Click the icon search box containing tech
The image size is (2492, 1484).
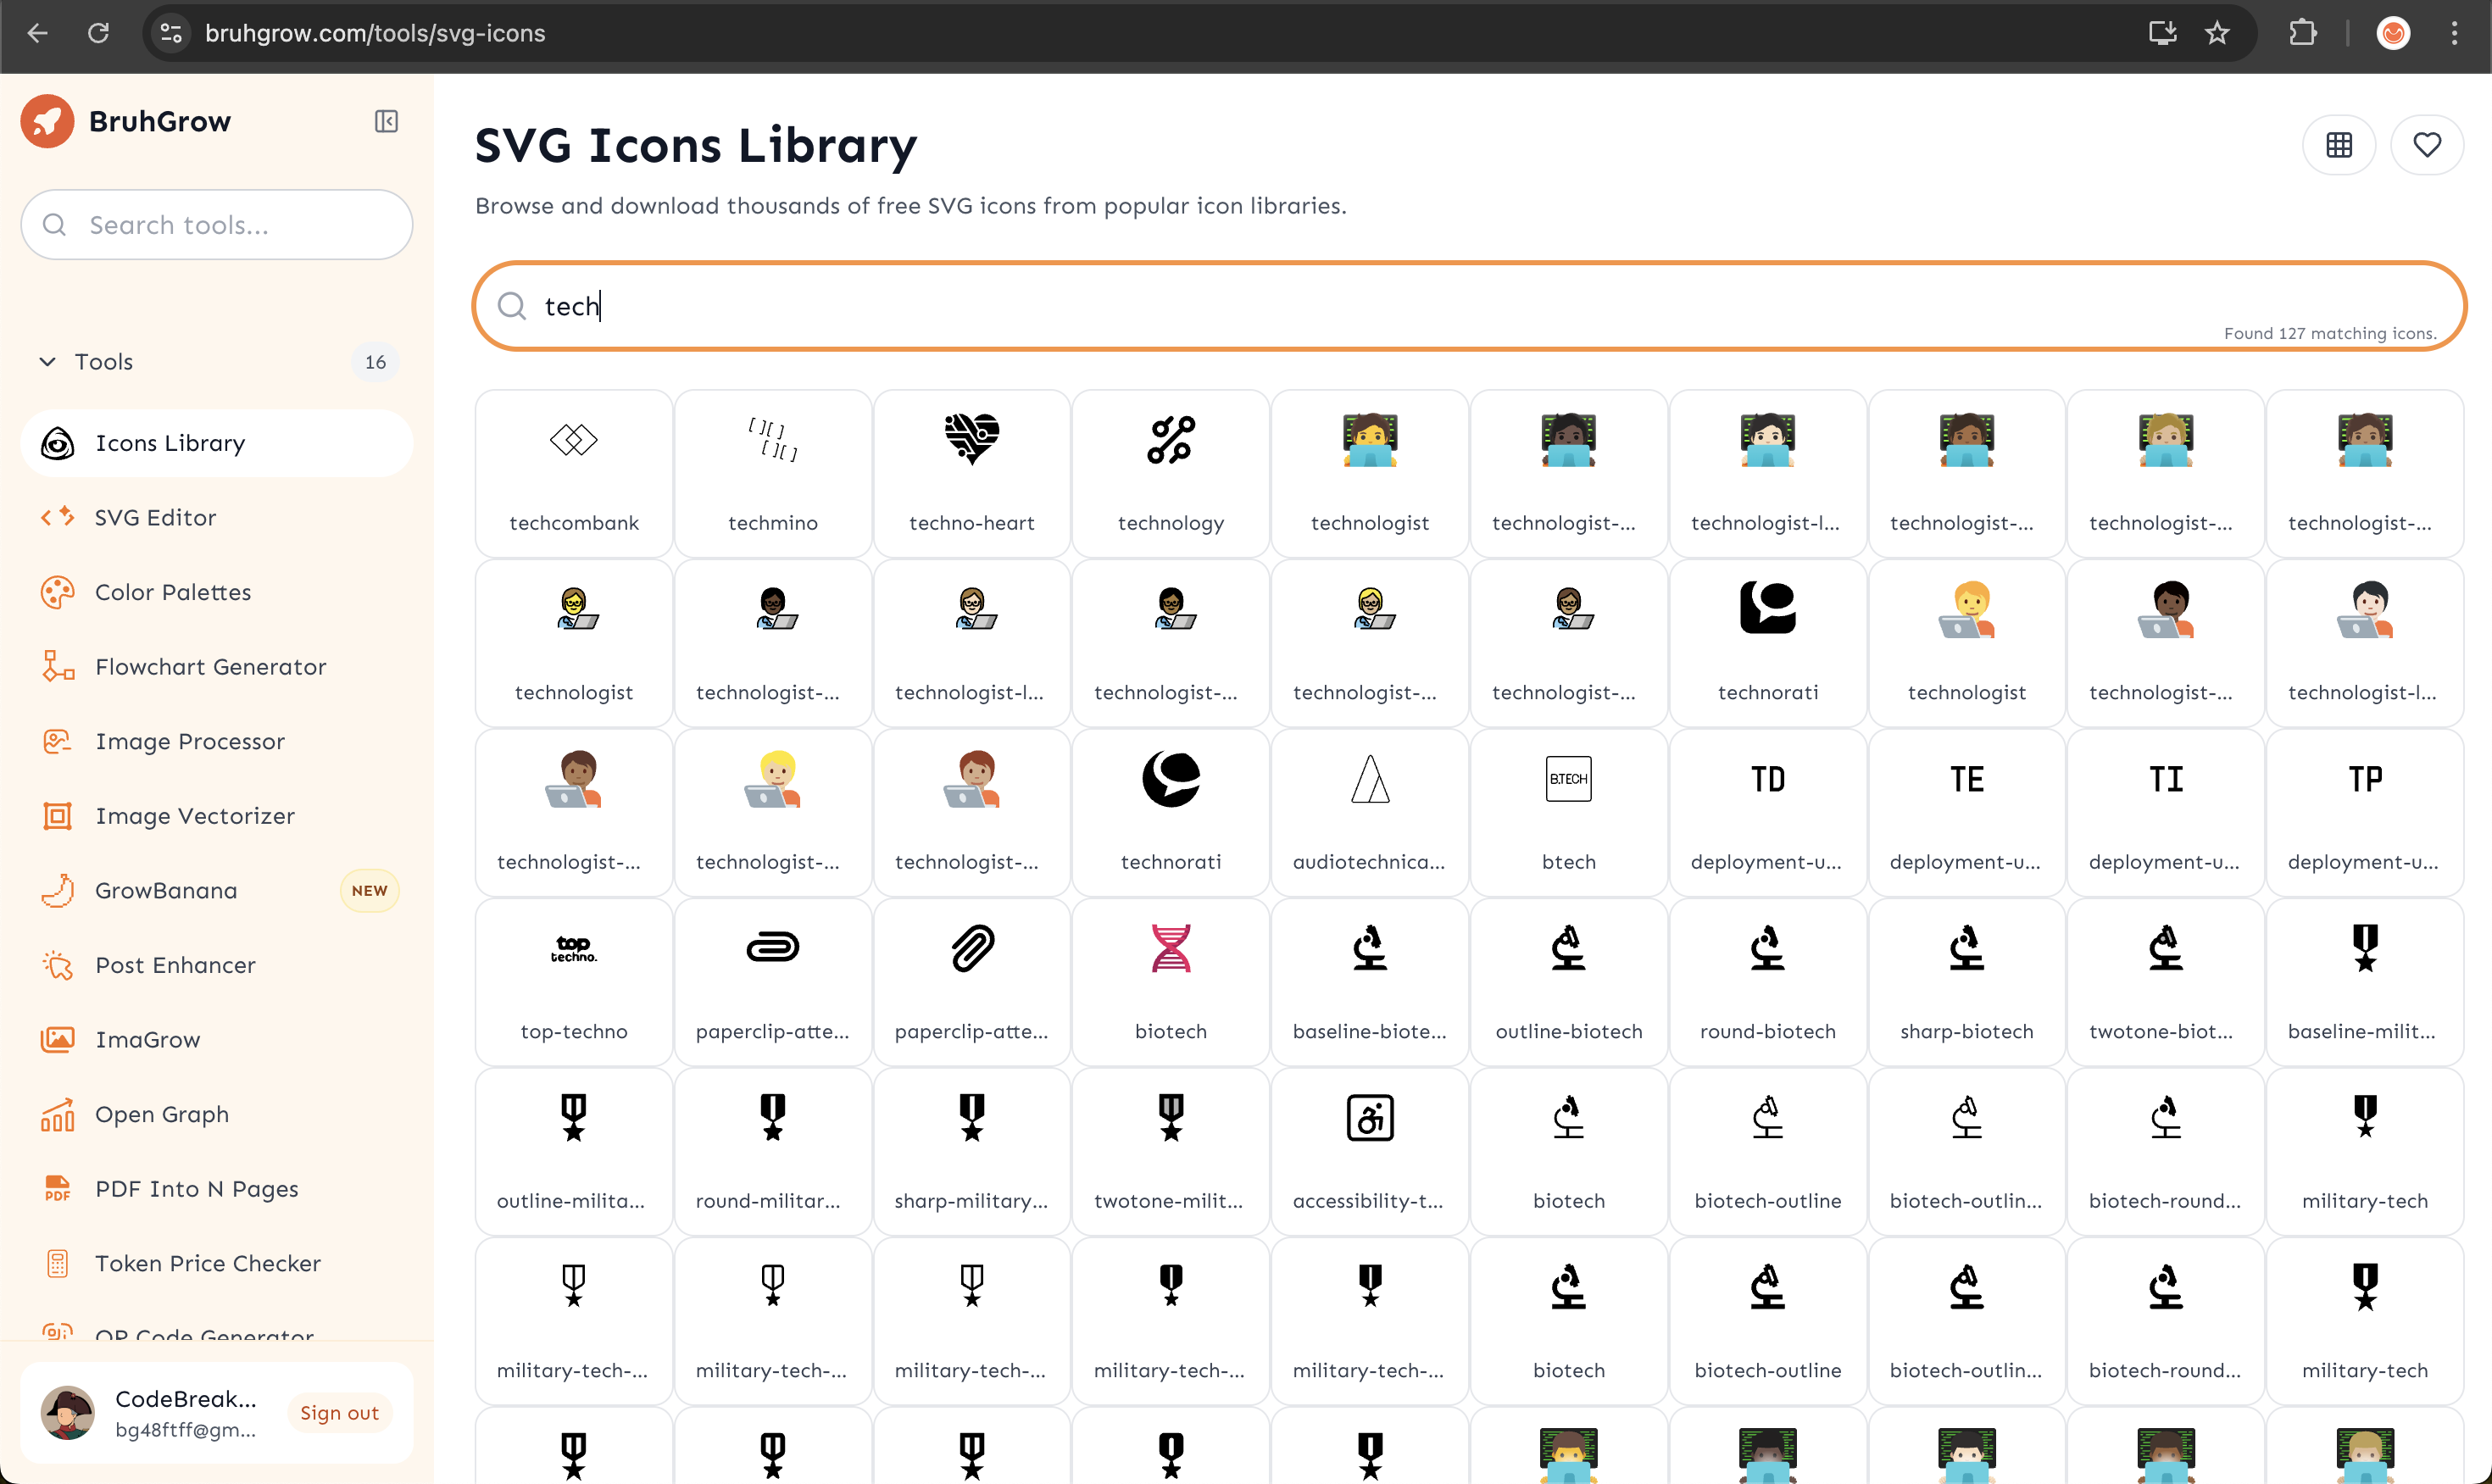(x=1469, y=306)
